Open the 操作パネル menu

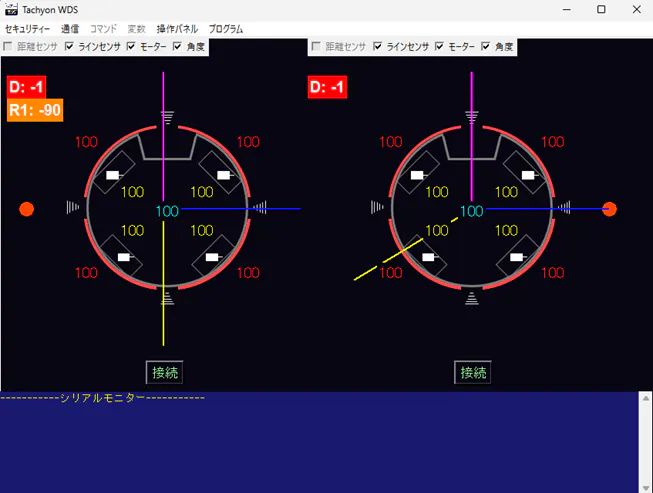177,29
